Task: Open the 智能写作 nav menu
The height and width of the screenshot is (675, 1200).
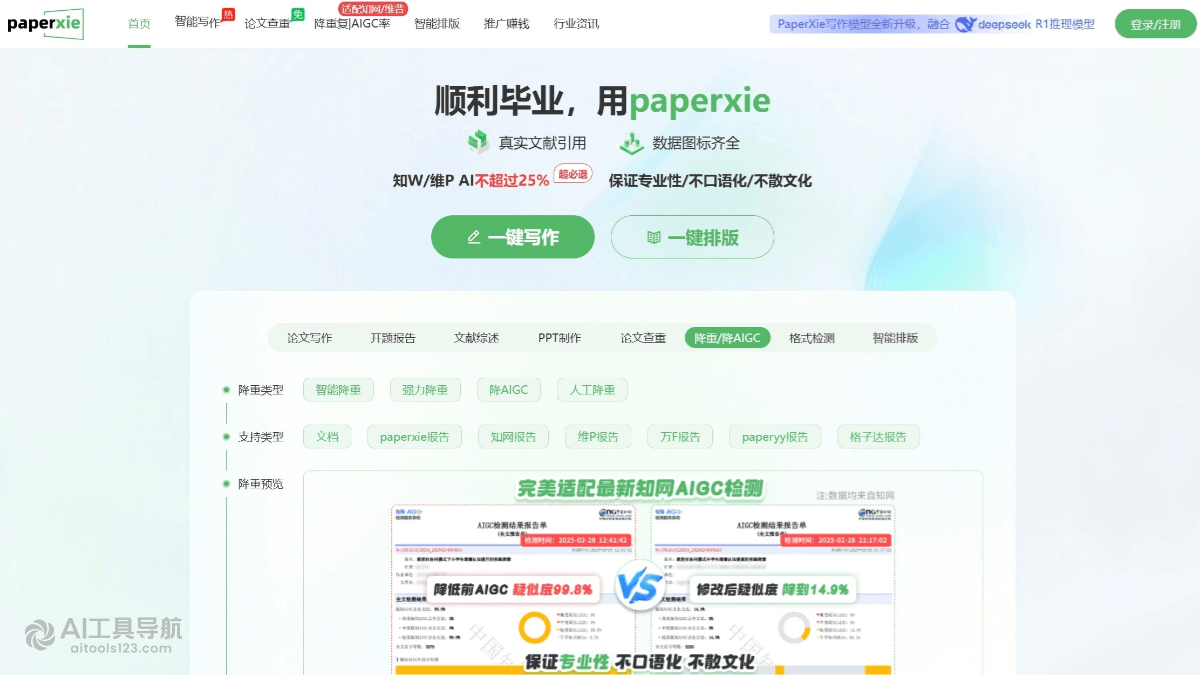Action: pyautogui.click(x=197, y=22)
